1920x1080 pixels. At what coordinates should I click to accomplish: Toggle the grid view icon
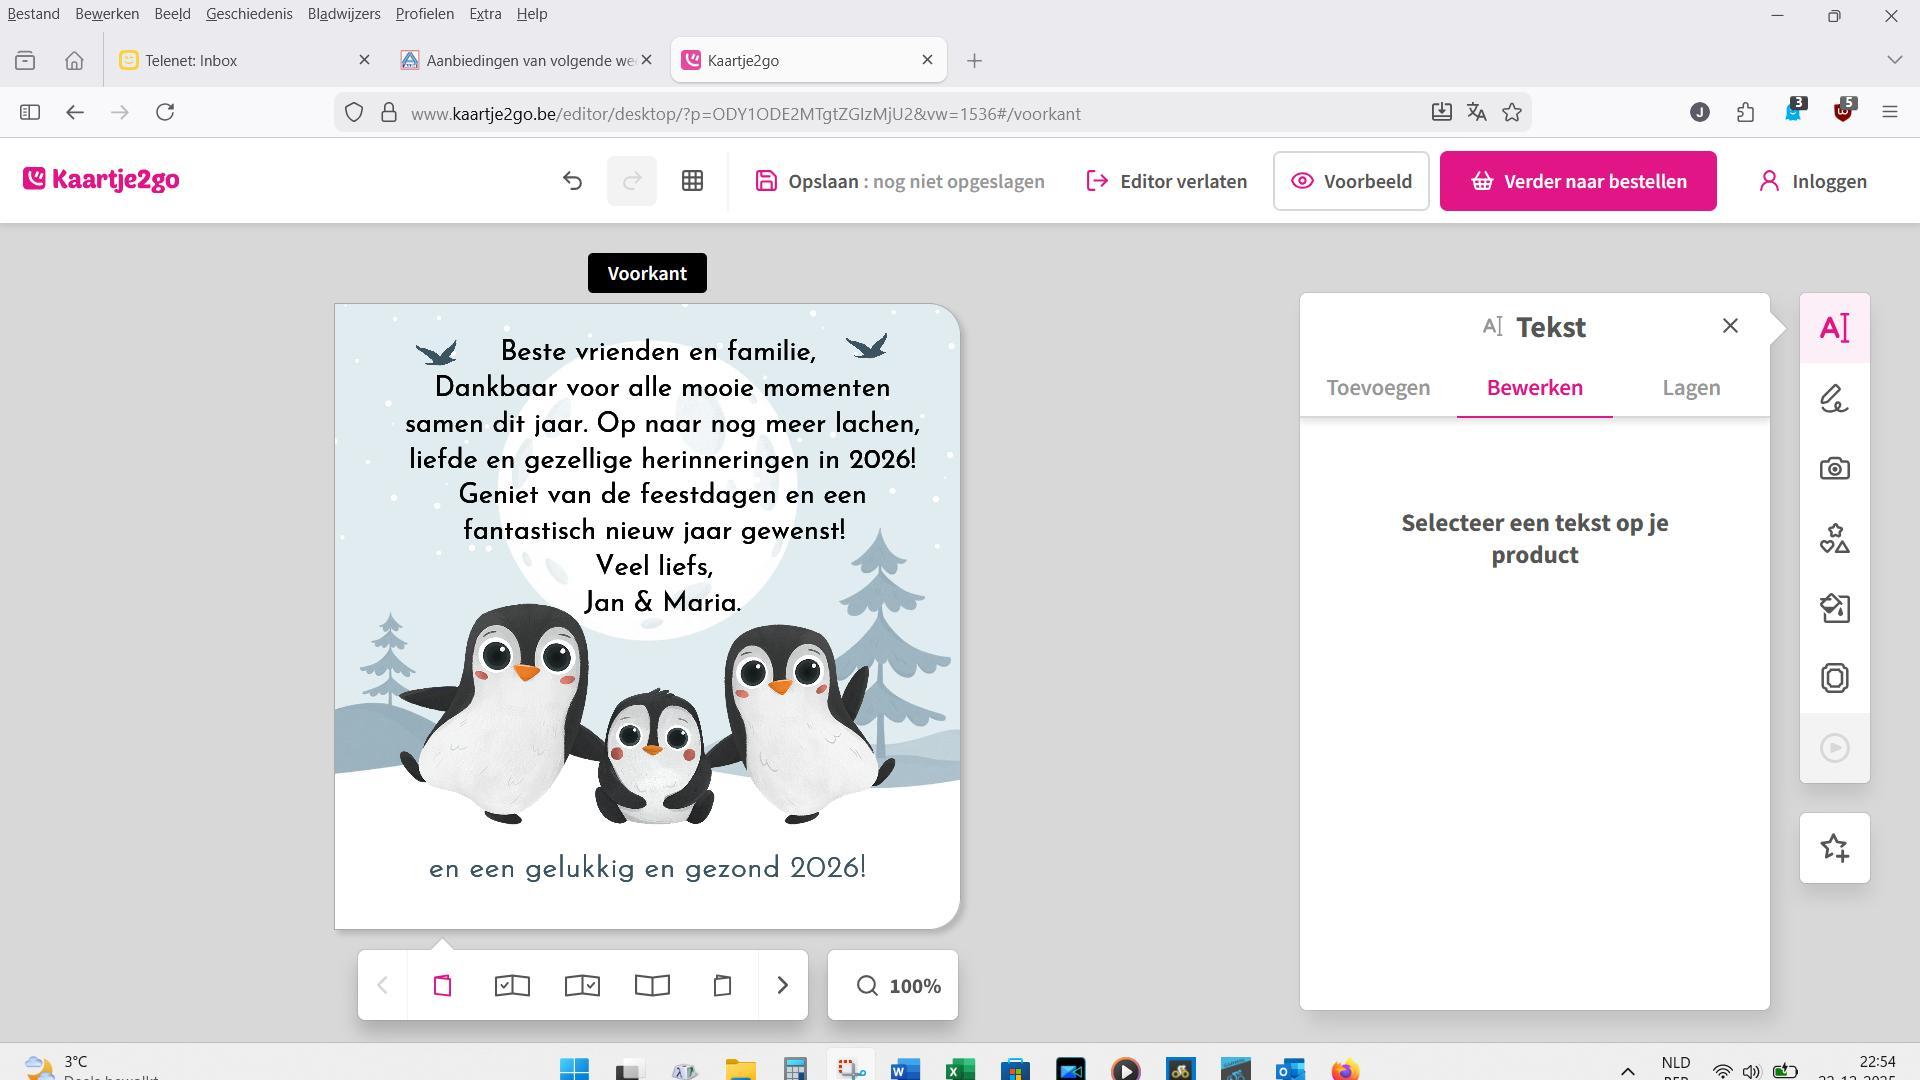pyautogui.click(x=692, y=181)
